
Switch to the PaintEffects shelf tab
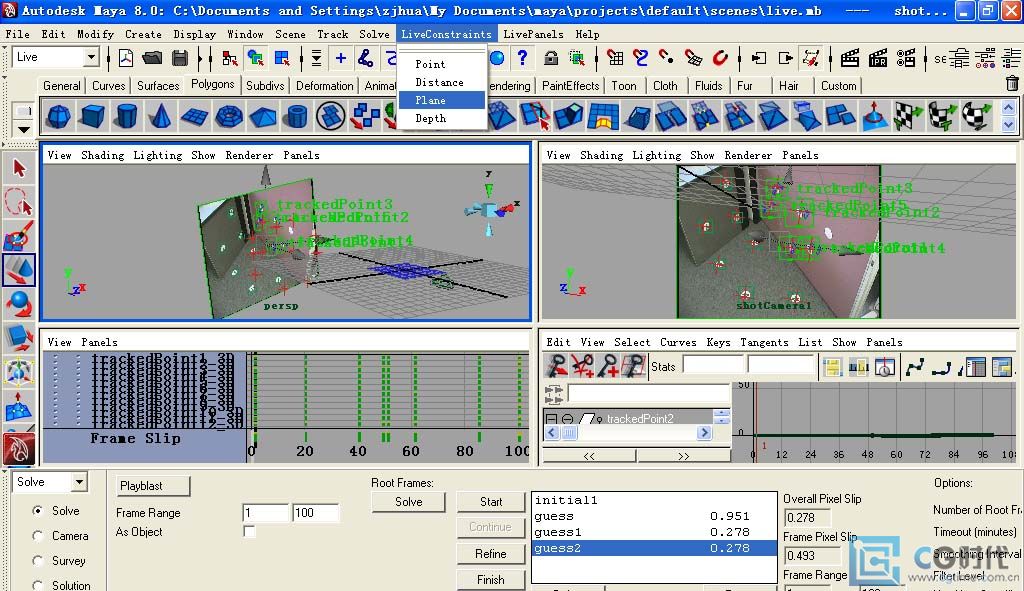point(570,86)
